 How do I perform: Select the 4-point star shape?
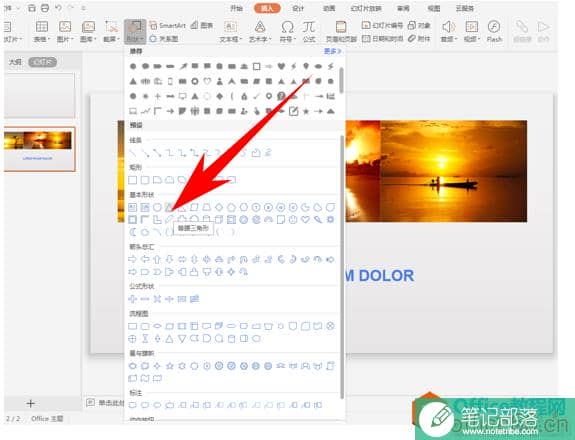[157, 366]
